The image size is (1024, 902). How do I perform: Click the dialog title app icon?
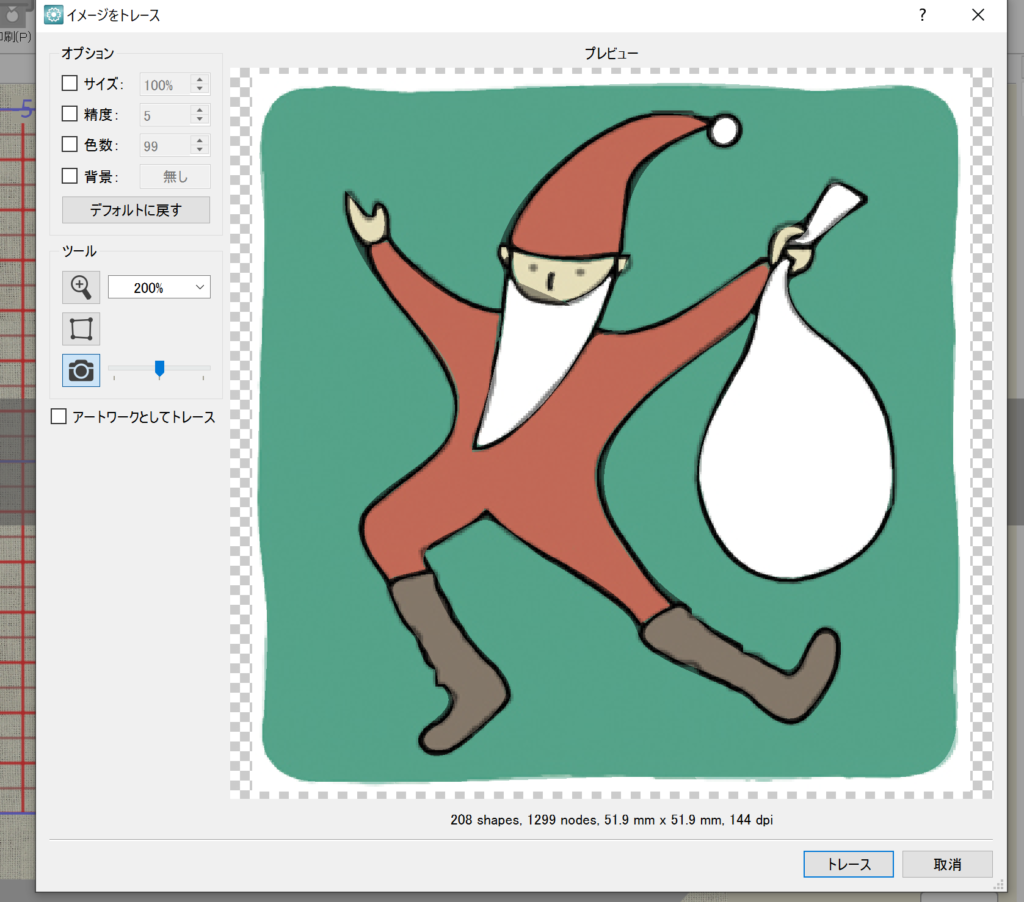tap(53, 15)
